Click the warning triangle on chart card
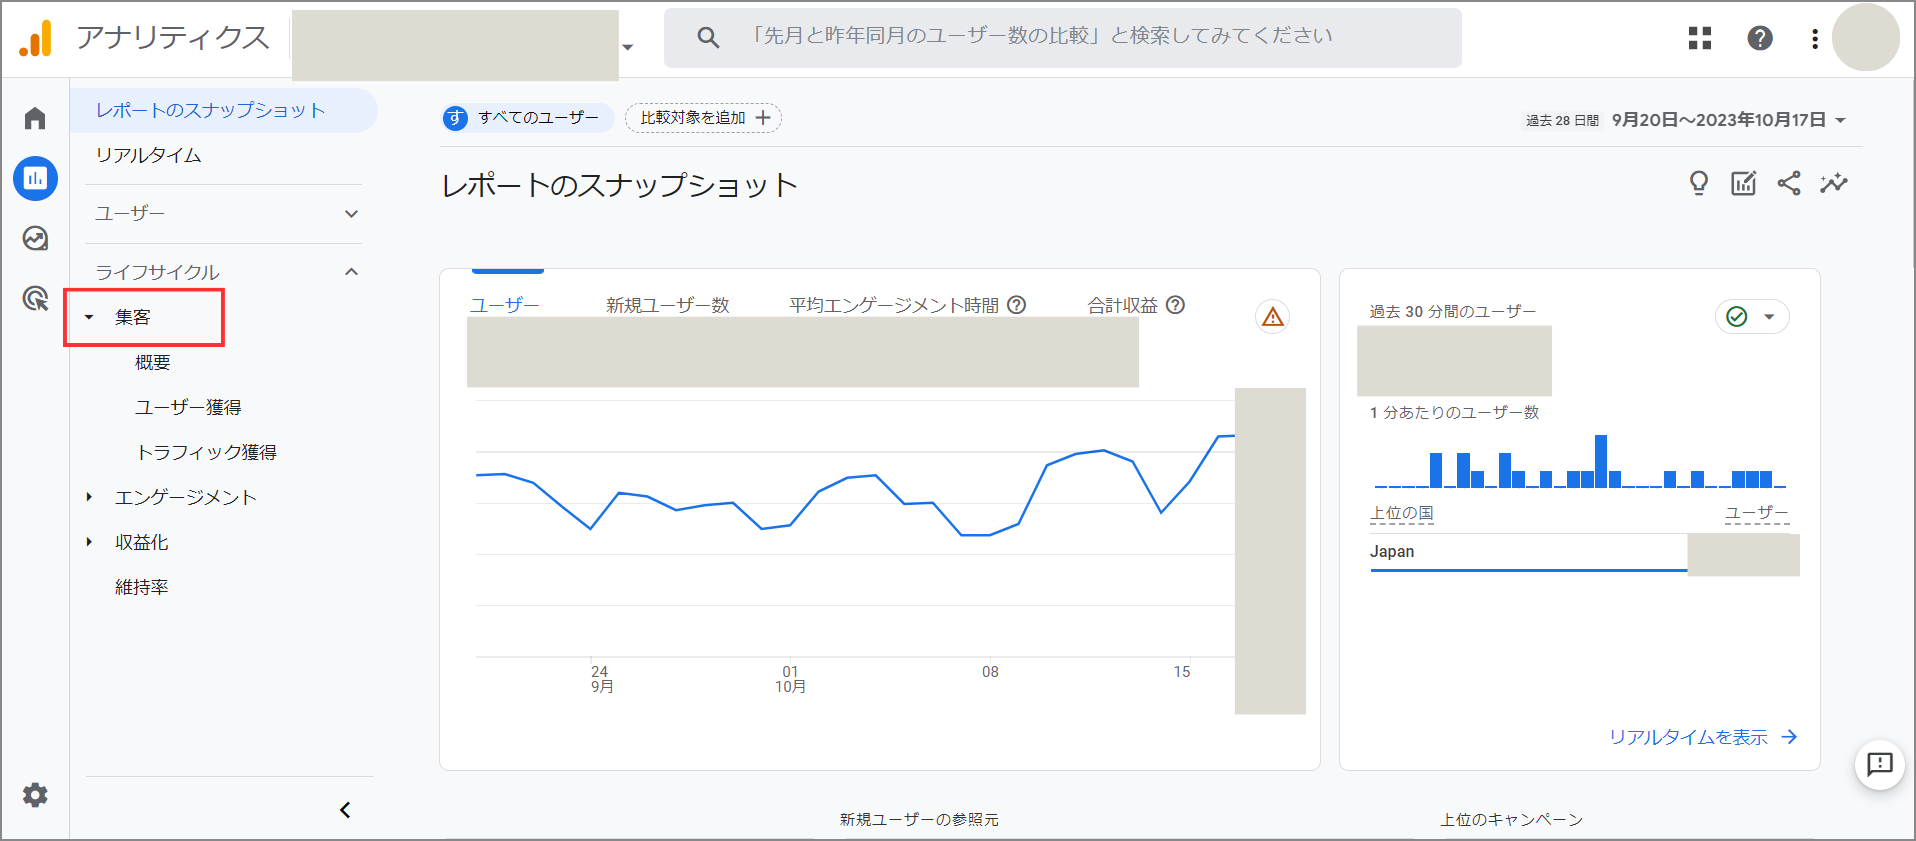 1273,317
